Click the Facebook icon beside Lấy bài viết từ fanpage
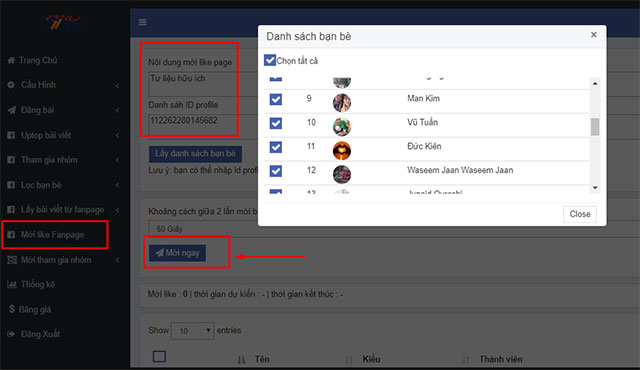Image resolution: width=640 pixels, height=370 pixels. [x=11, y=210]
